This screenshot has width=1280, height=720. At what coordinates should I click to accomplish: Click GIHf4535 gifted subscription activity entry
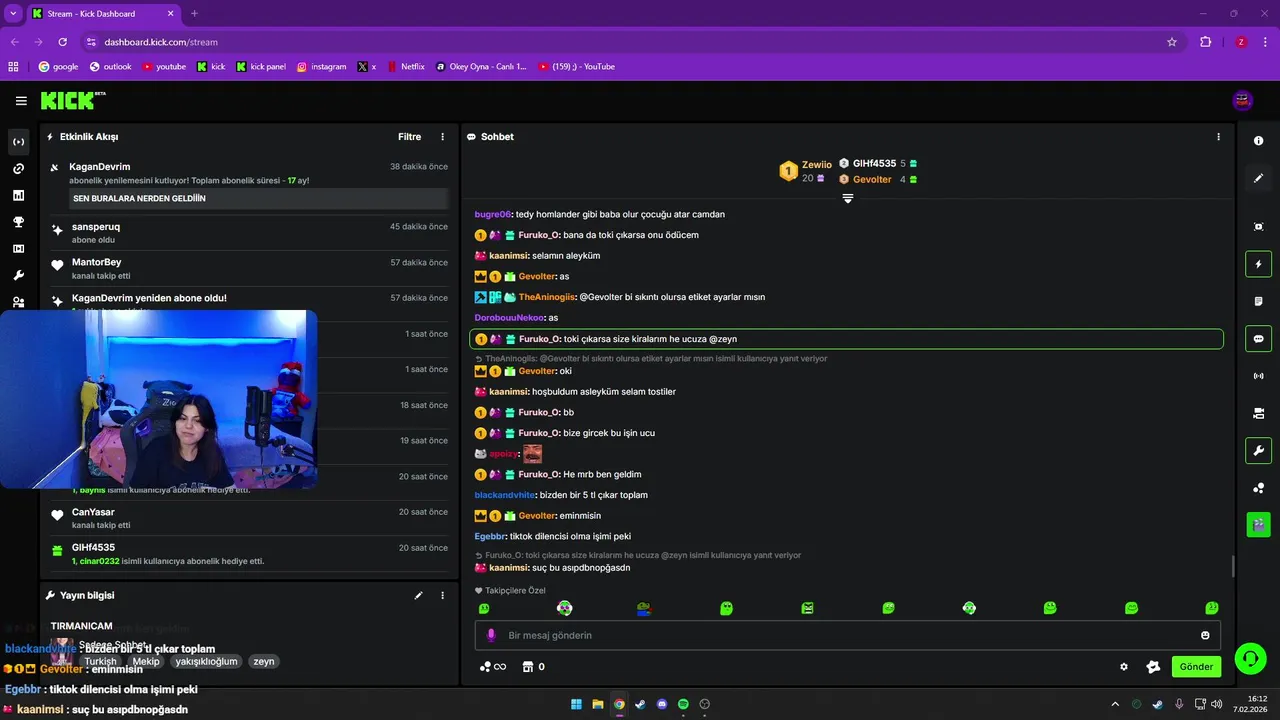pyautogui.click(x=248, y=554)
